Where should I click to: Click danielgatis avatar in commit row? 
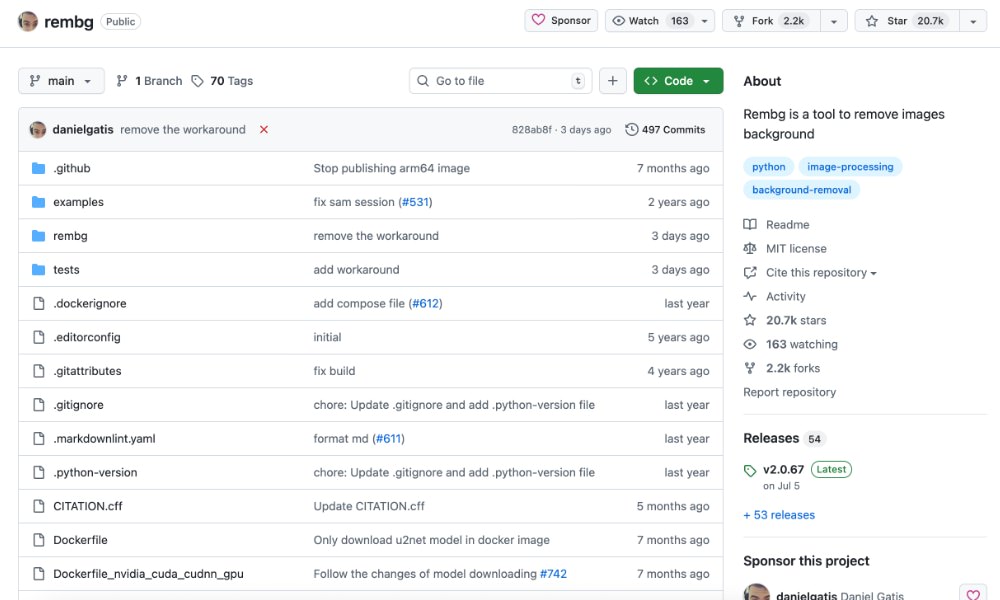pyautogui.click(x=38, y=130)
